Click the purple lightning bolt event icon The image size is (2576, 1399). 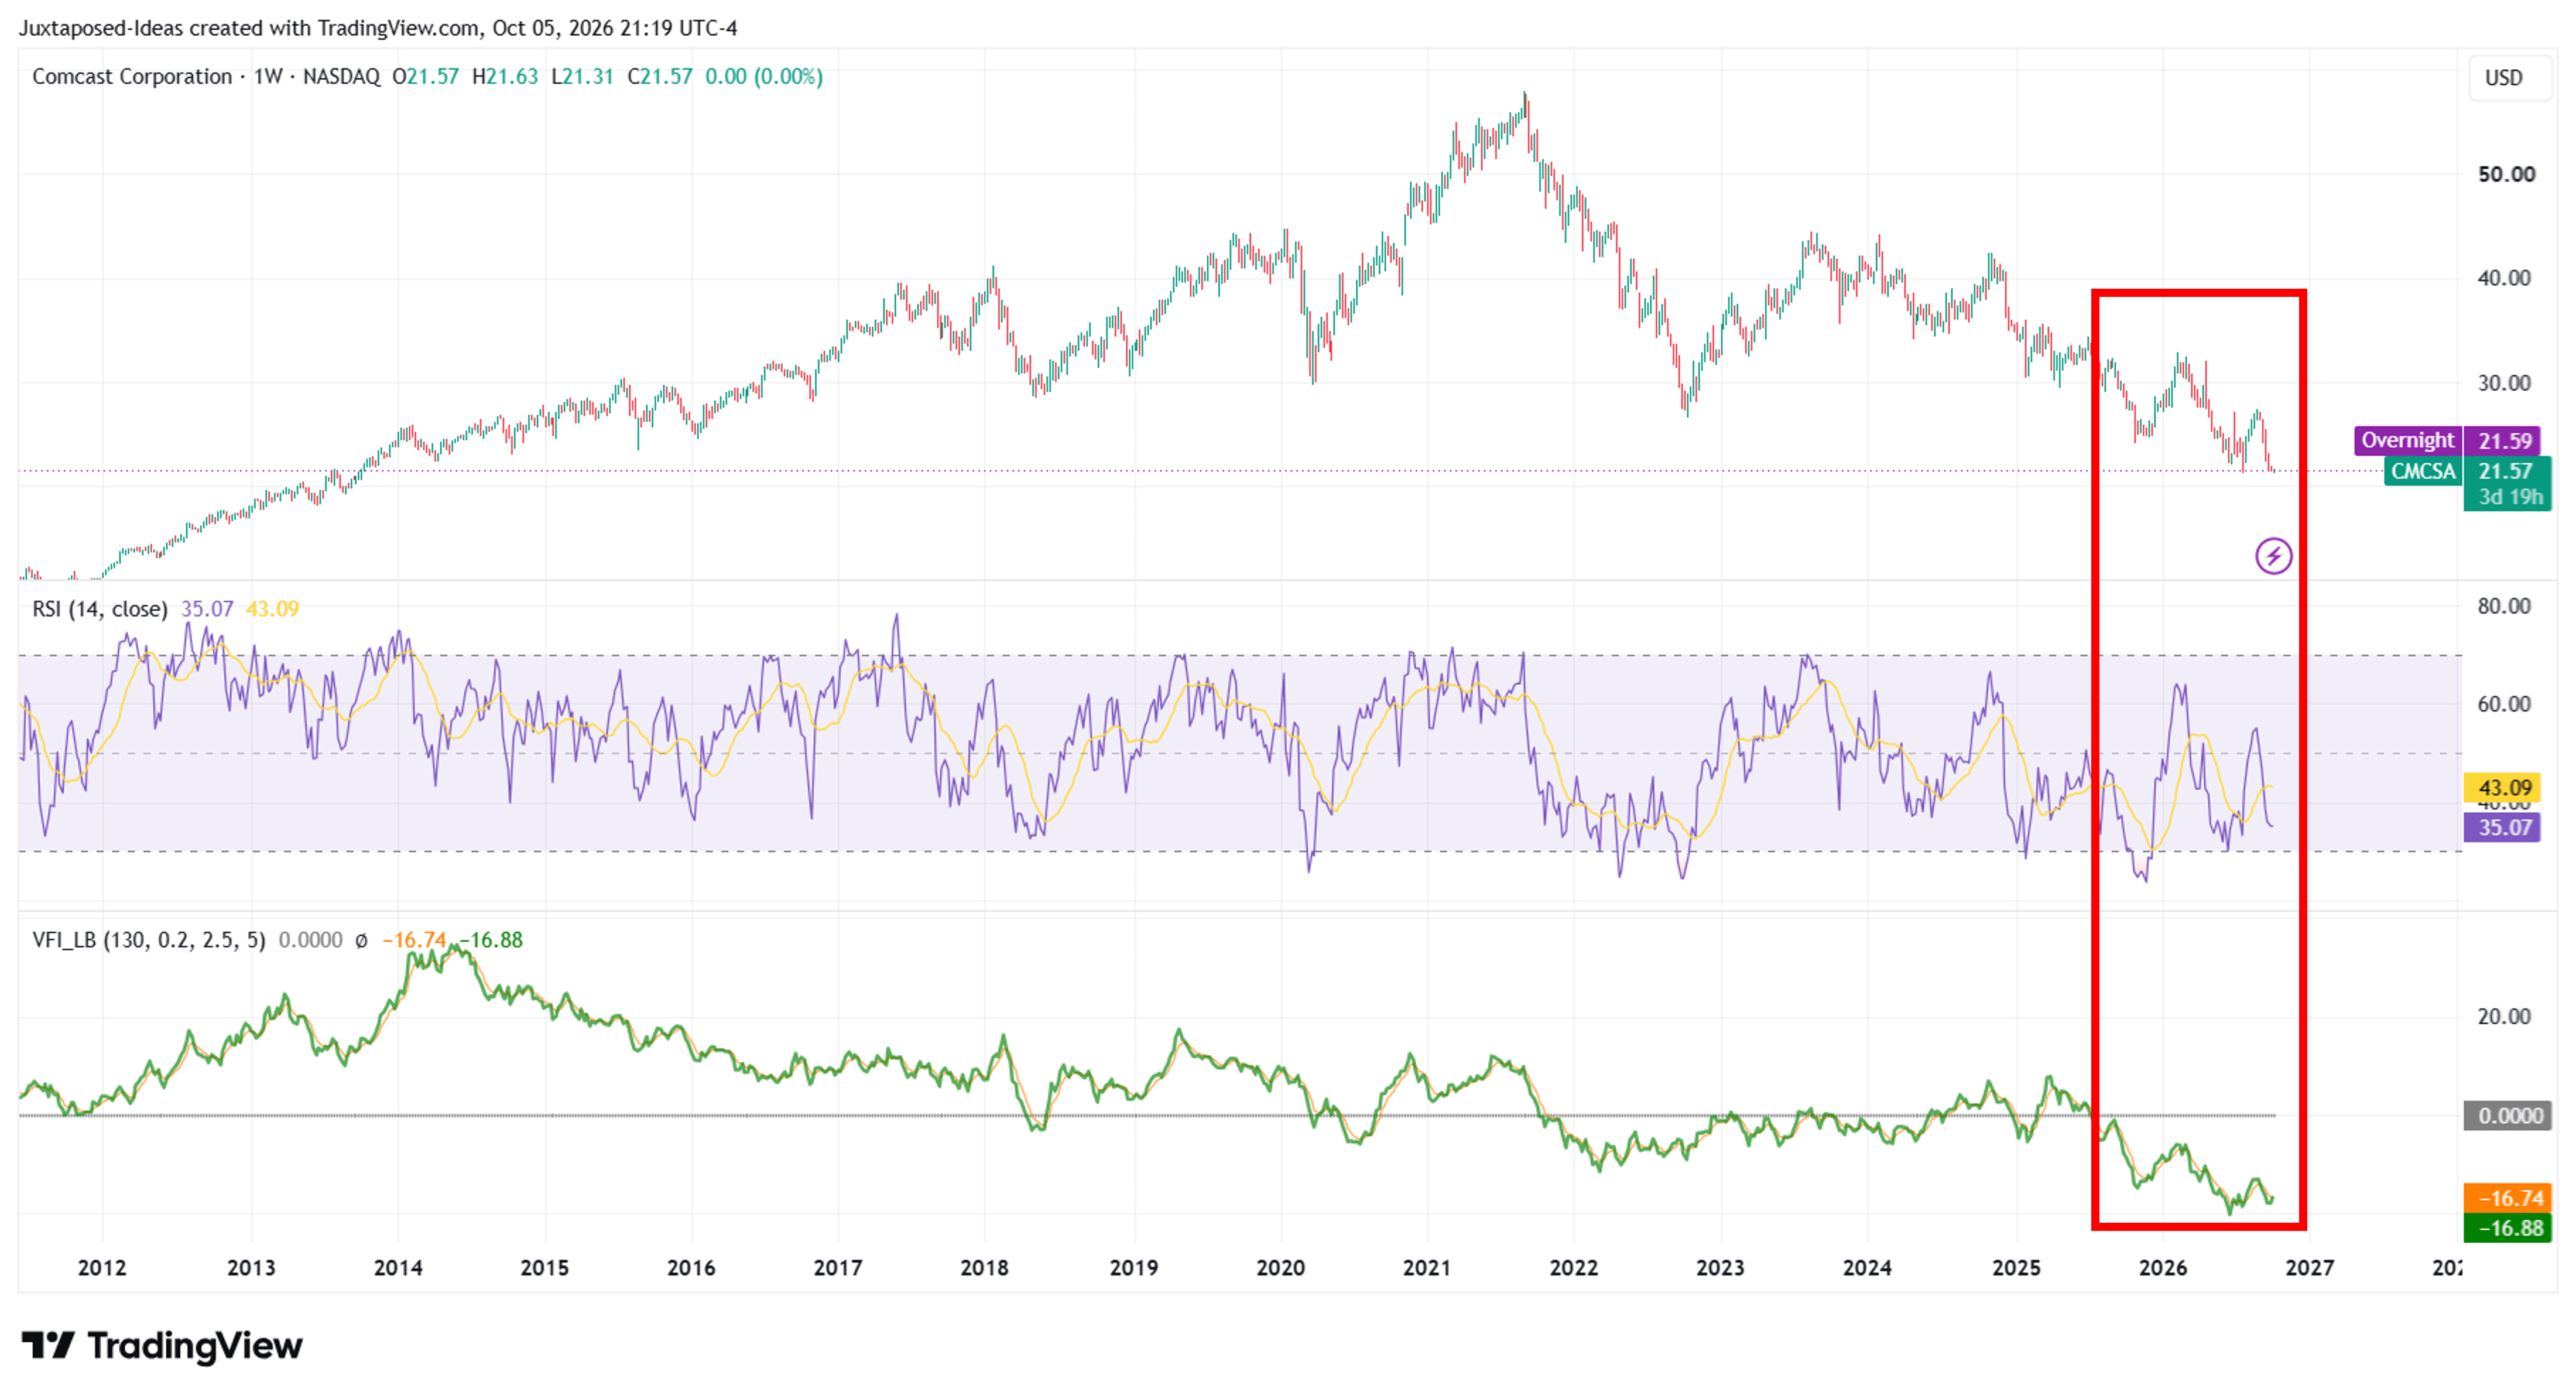click(2273, 556)
